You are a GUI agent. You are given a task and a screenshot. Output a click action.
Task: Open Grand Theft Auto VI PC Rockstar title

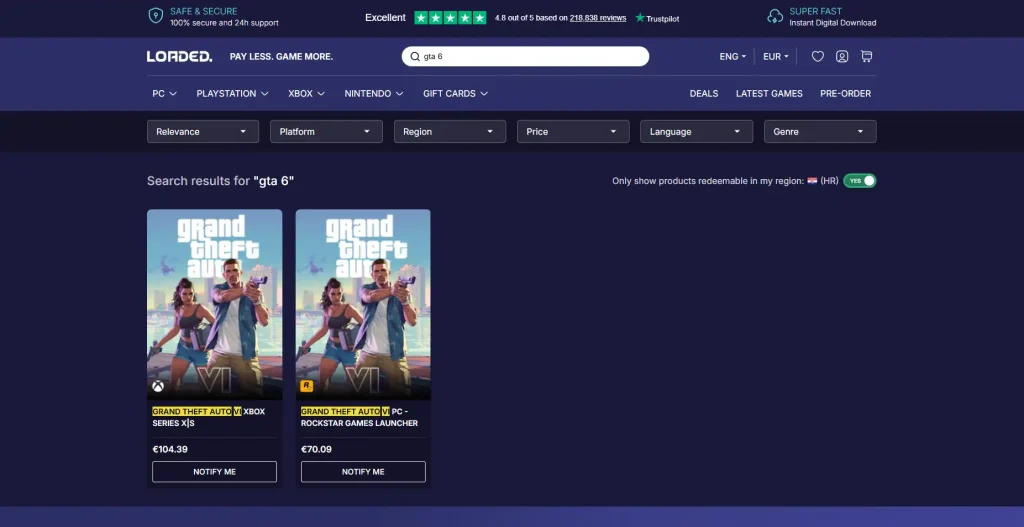click(x=360, y=417)
